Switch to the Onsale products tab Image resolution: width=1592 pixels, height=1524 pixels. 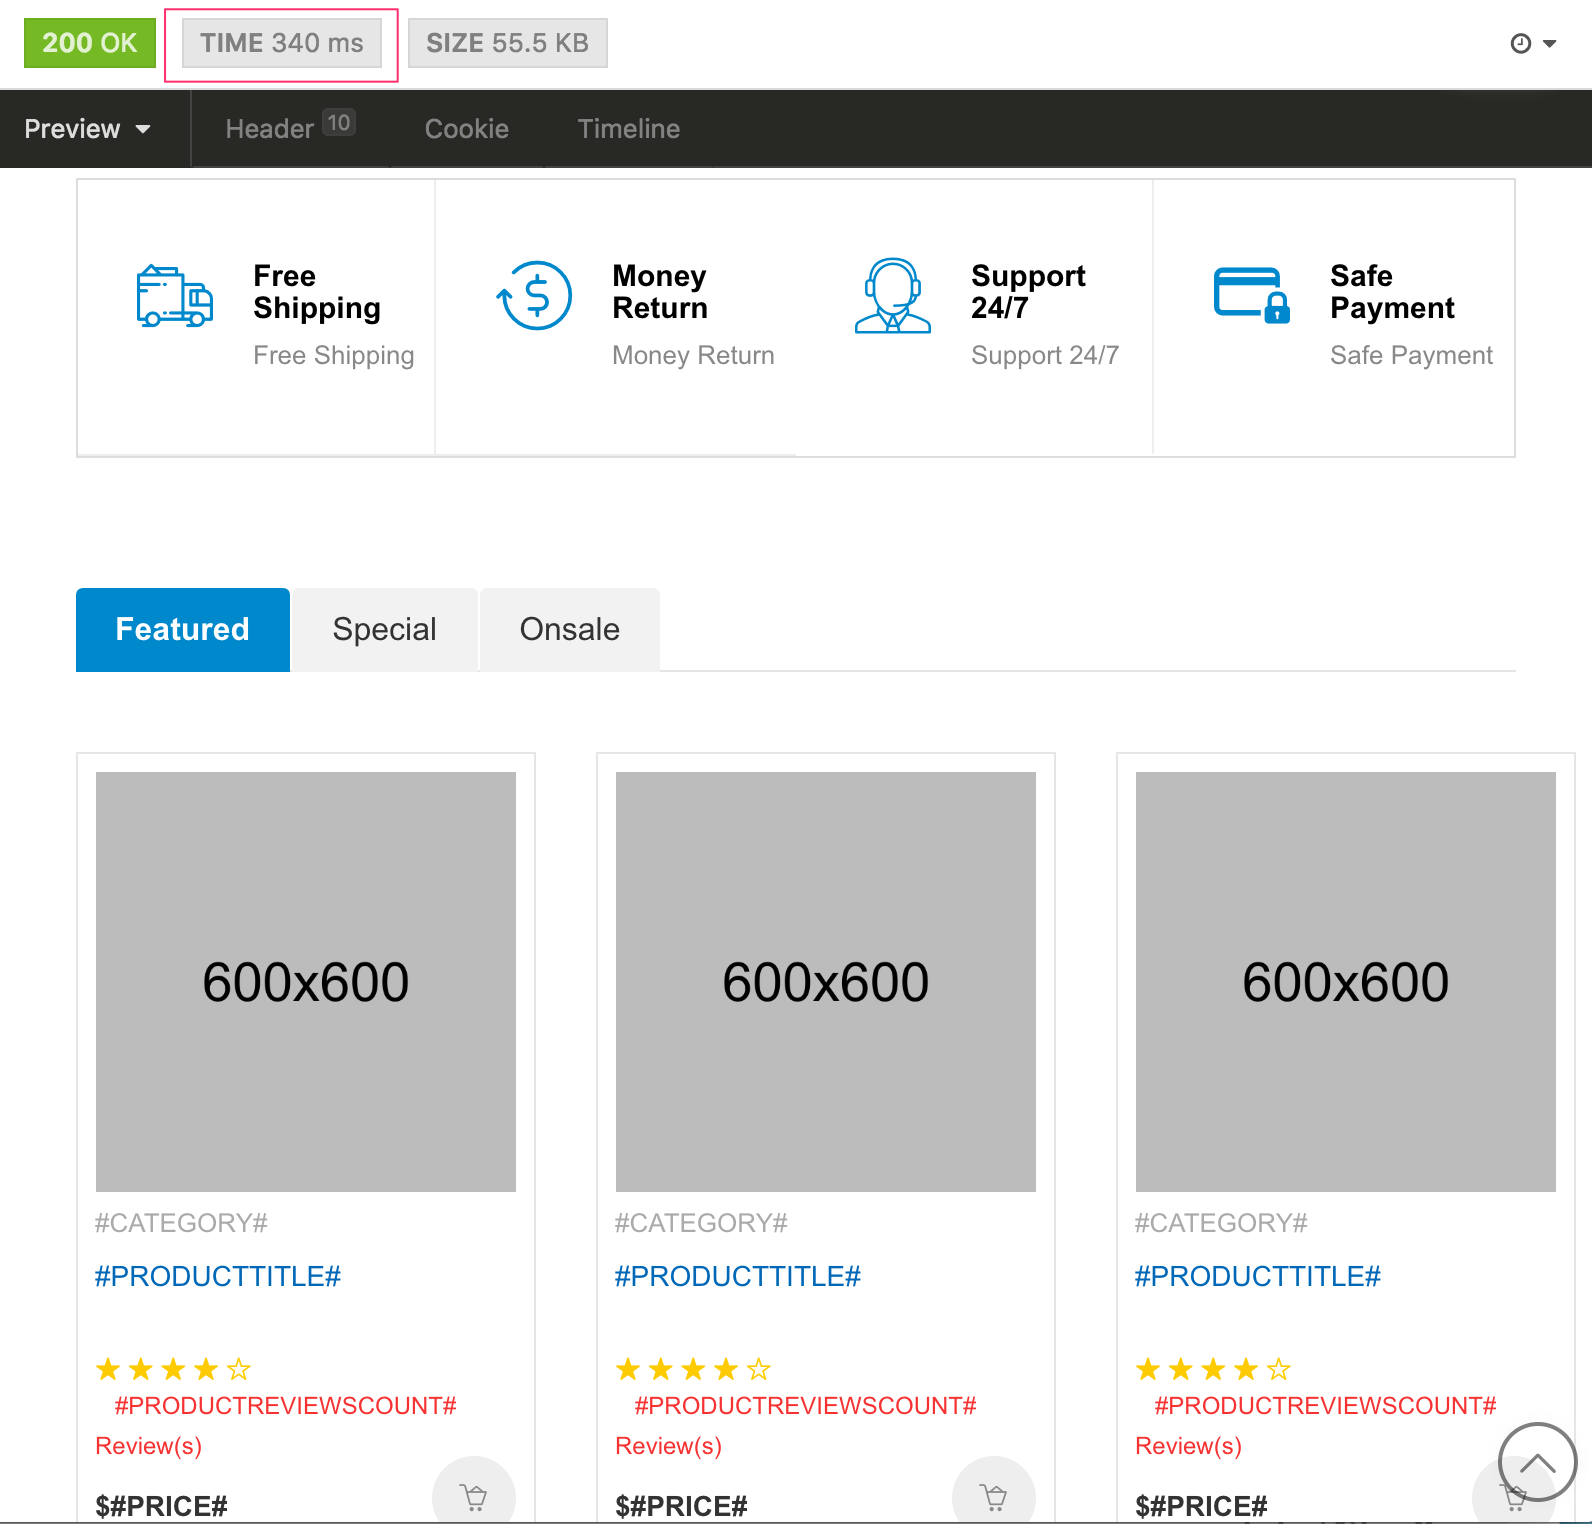(569, 629)
